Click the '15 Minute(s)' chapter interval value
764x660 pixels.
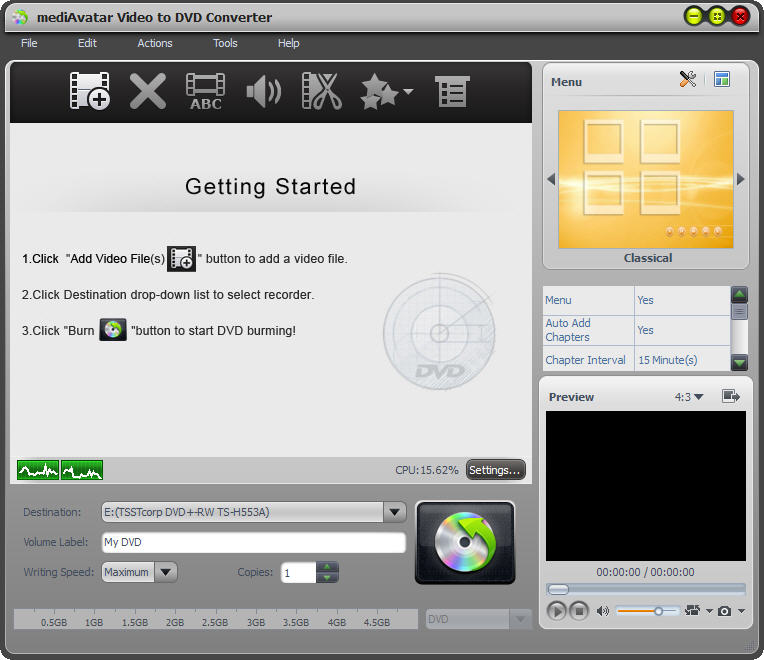668,360
